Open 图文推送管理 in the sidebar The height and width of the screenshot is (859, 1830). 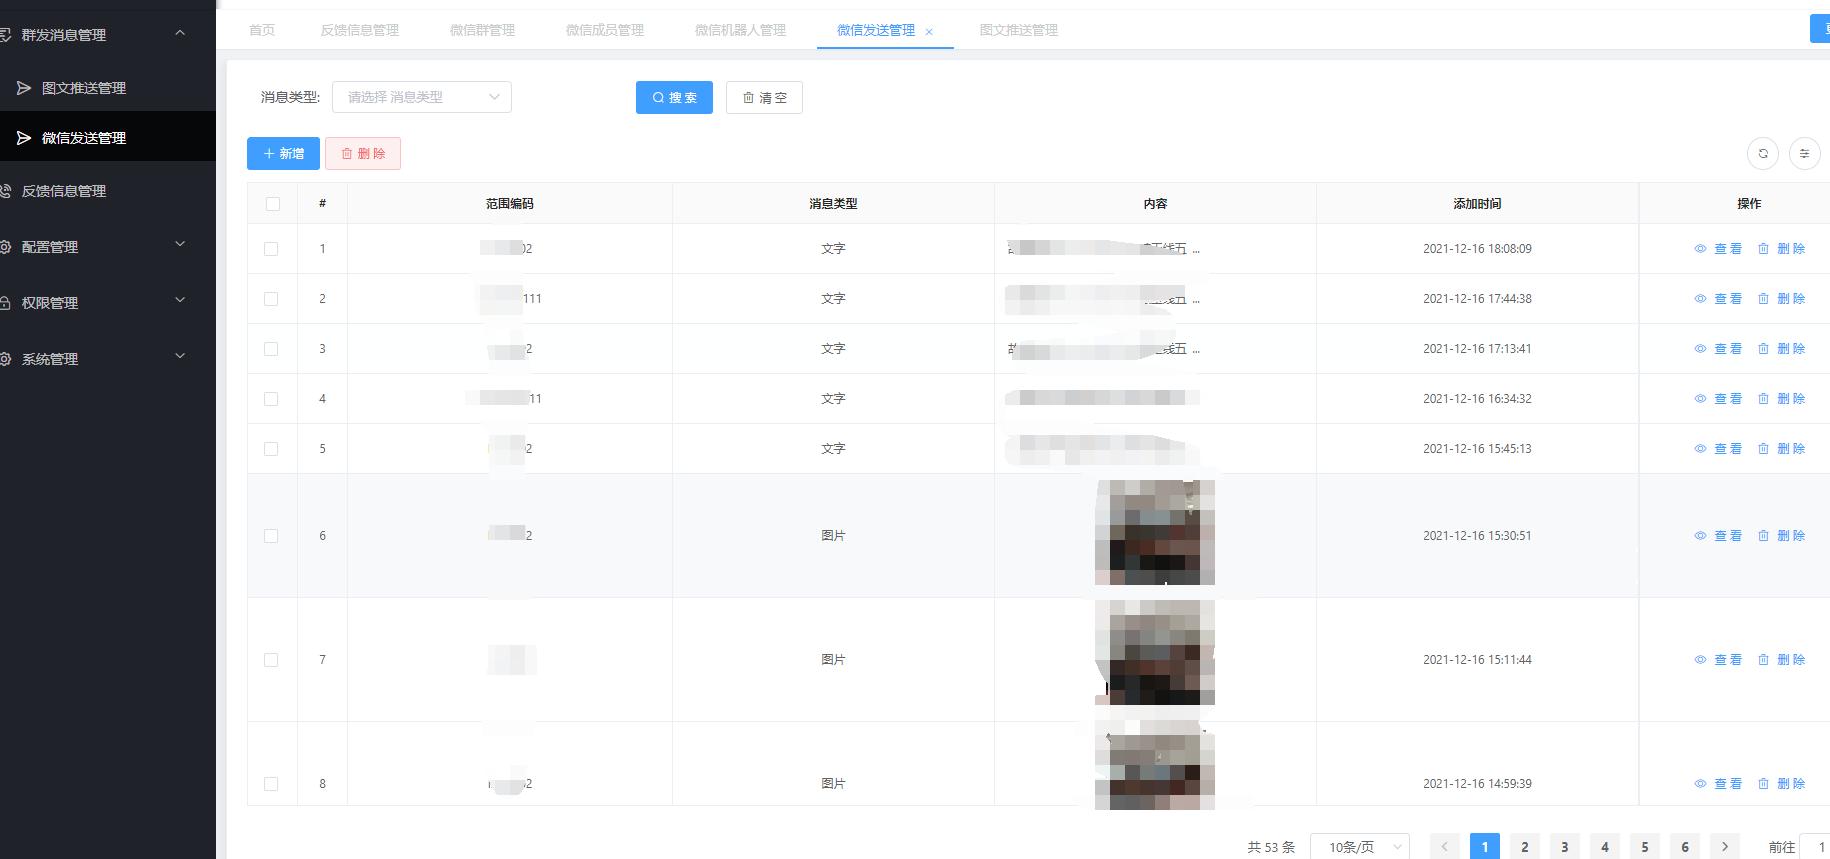coord(108,88)
